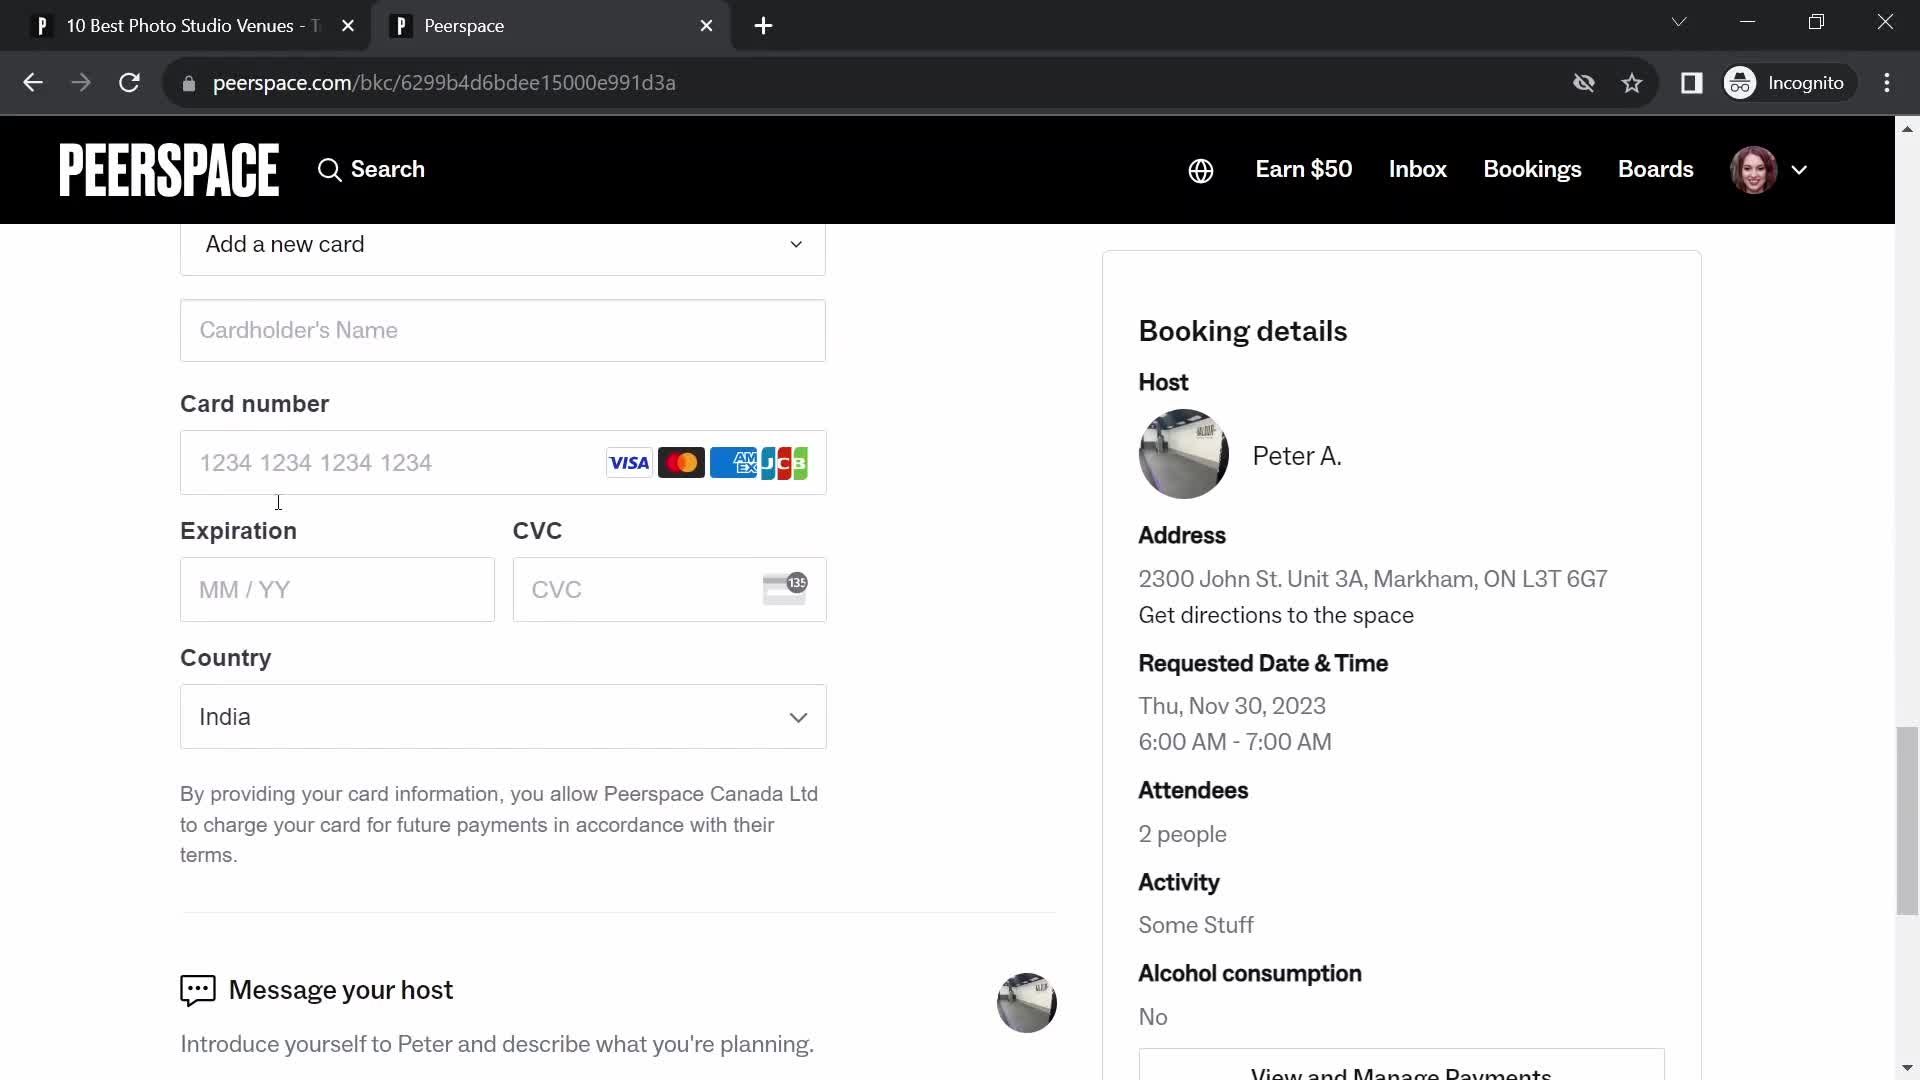Open Search in Peerspace header
Image resolution: width=1920 pixels, height=1080 pixels.
[x=371, y=170]
